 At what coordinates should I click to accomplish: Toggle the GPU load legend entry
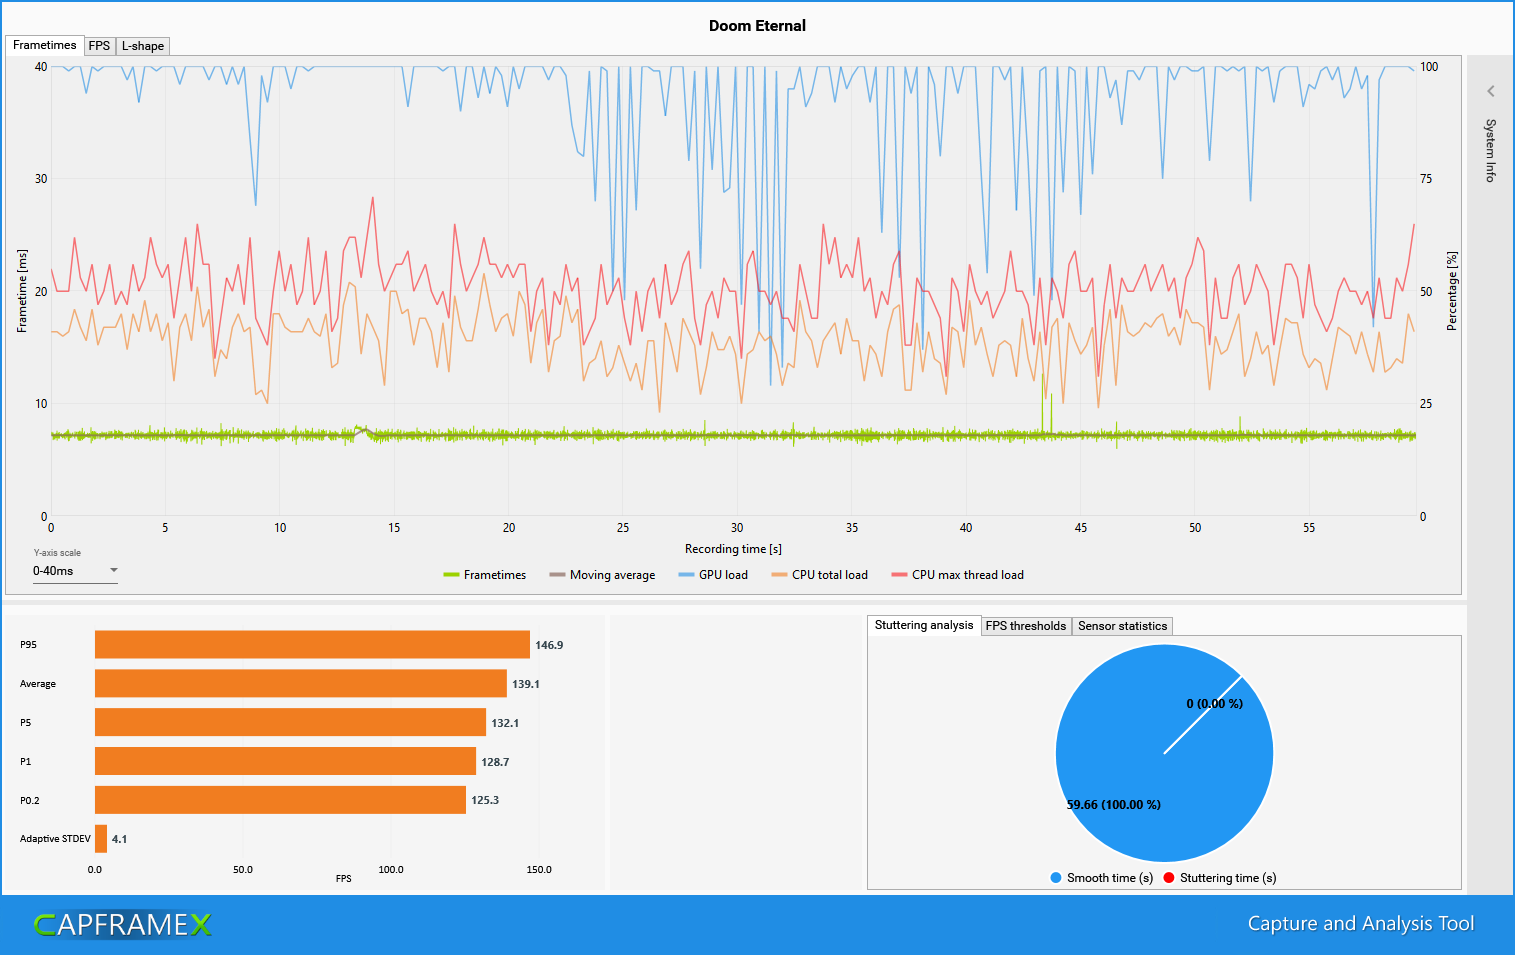tap(713, 575)
